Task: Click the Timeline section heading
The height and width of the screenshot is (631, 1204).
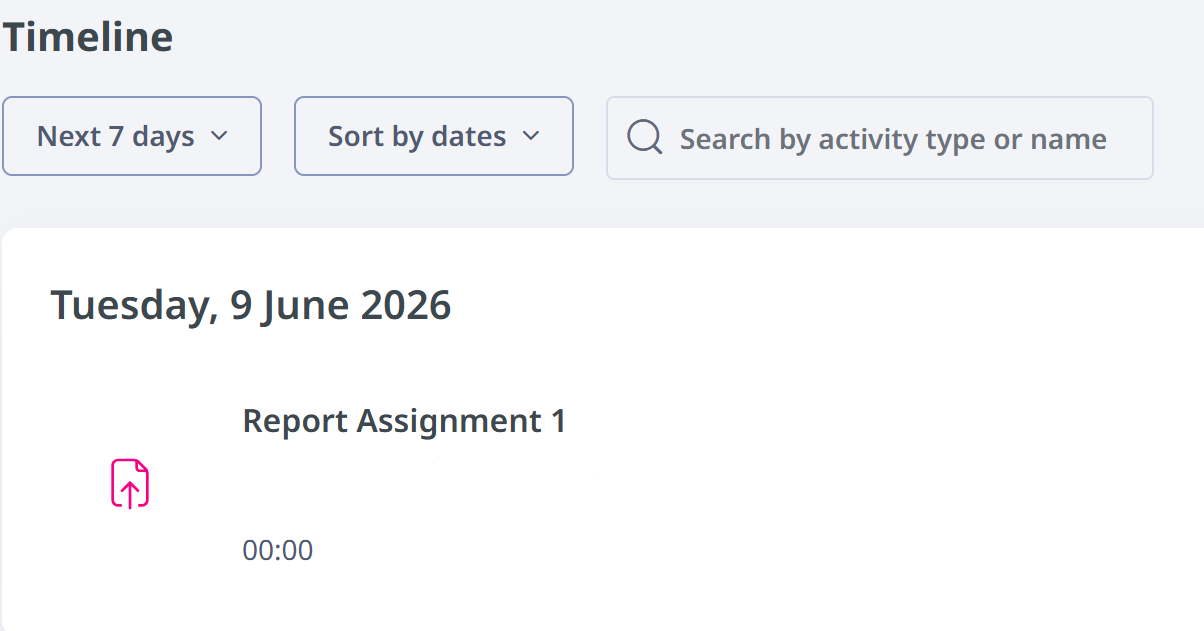Action: point(87,38)
